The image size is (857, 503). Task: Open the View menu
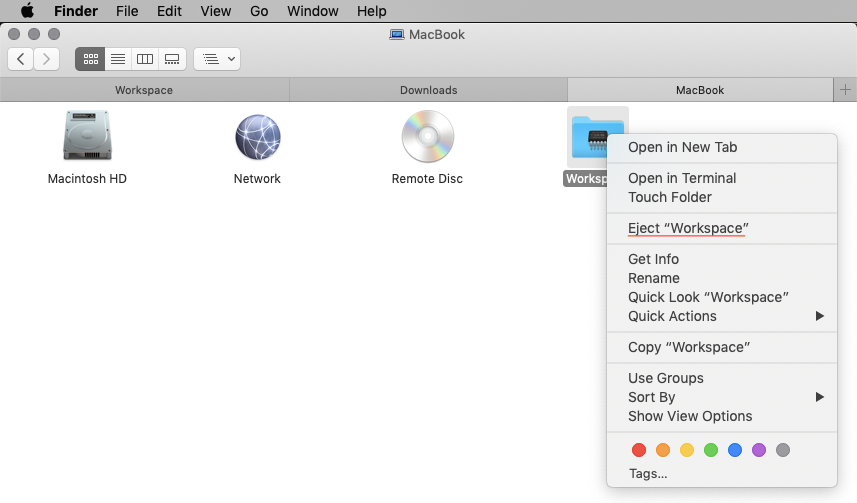pyautogui.click(x=215, y=11)
